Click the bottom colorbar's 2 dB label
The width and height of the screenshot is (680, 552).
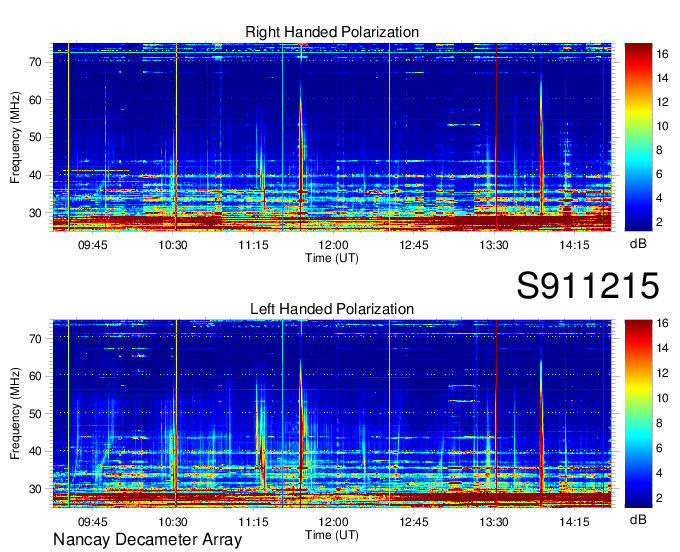click(659, 498)
